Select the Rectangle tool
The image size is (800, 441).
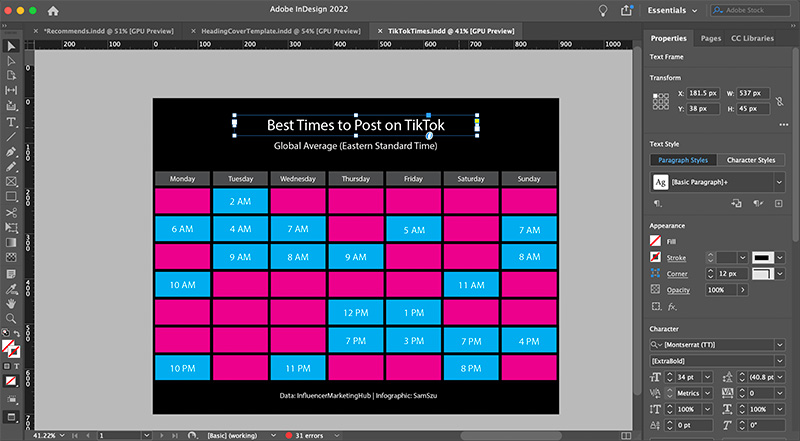point(11,197)
